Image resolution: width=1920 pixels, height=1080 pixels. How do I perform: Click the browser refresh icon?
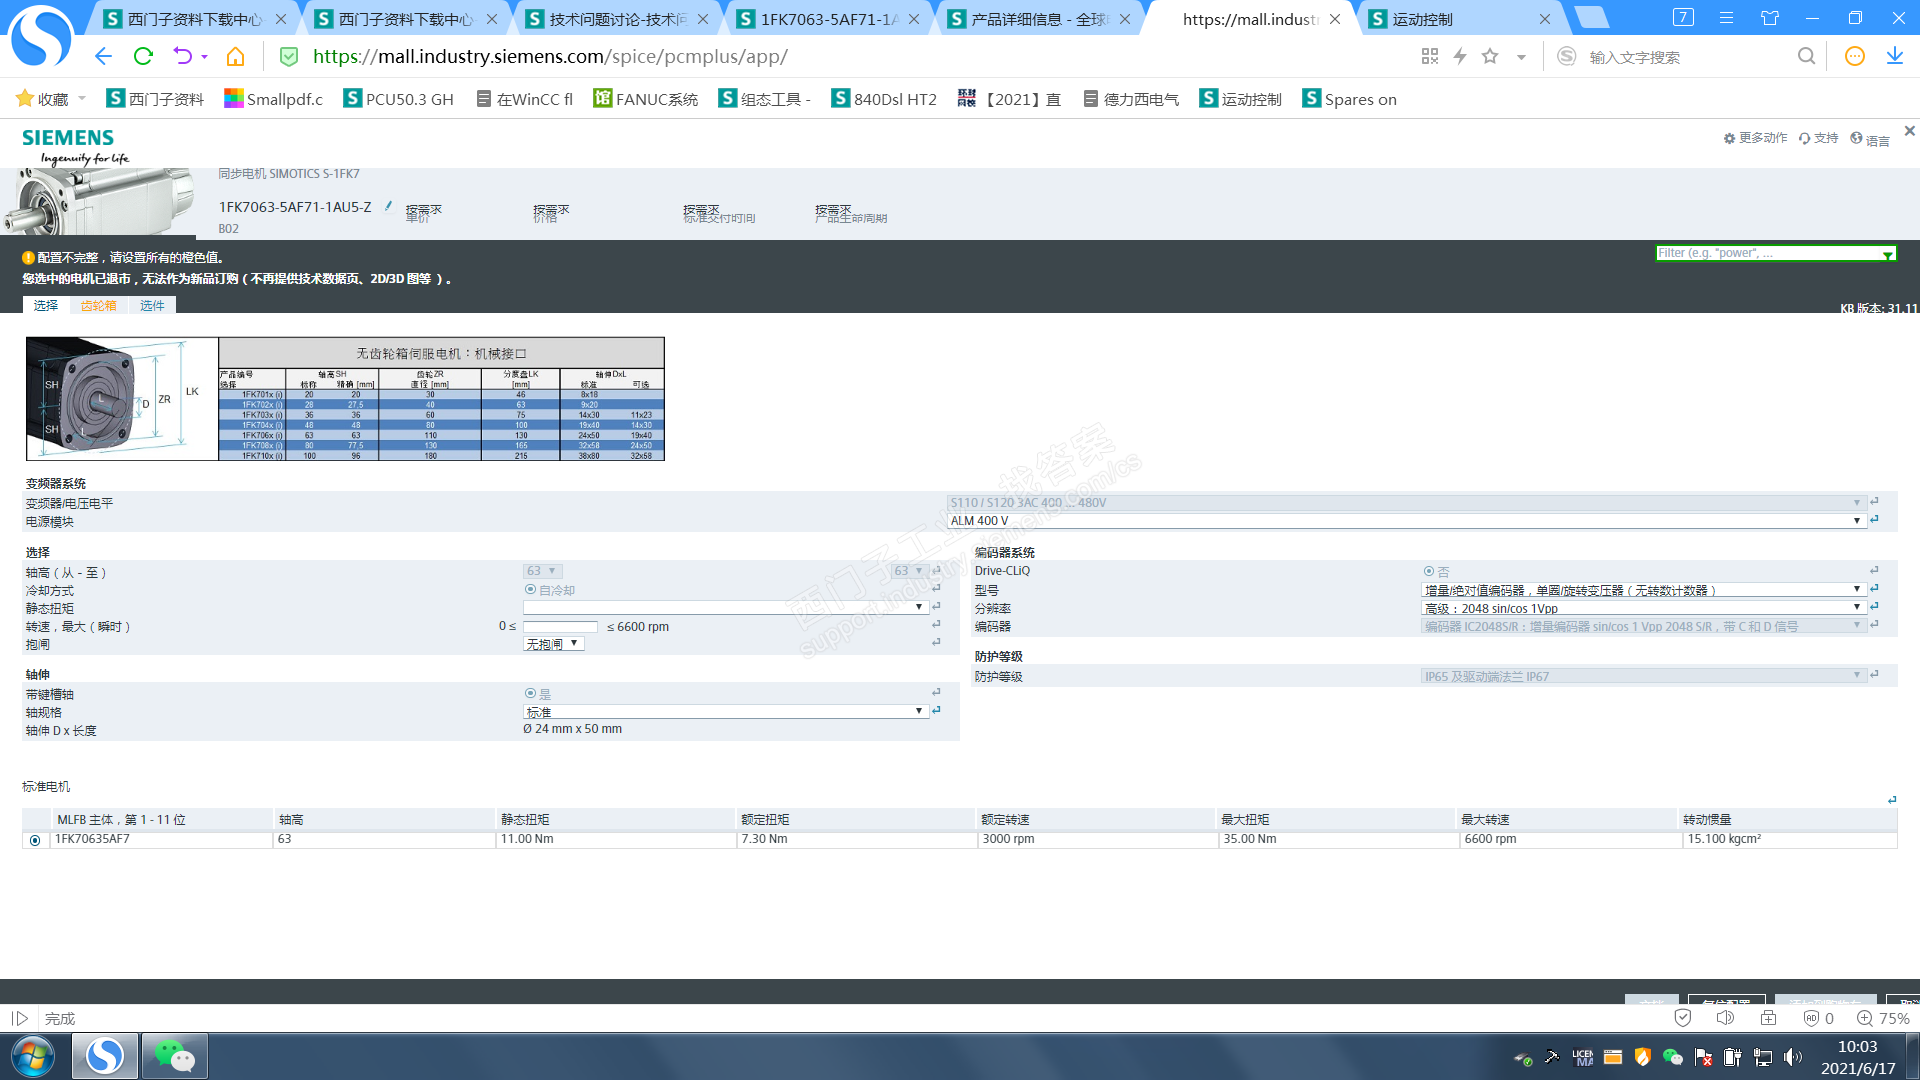click(x=143, y=57)
